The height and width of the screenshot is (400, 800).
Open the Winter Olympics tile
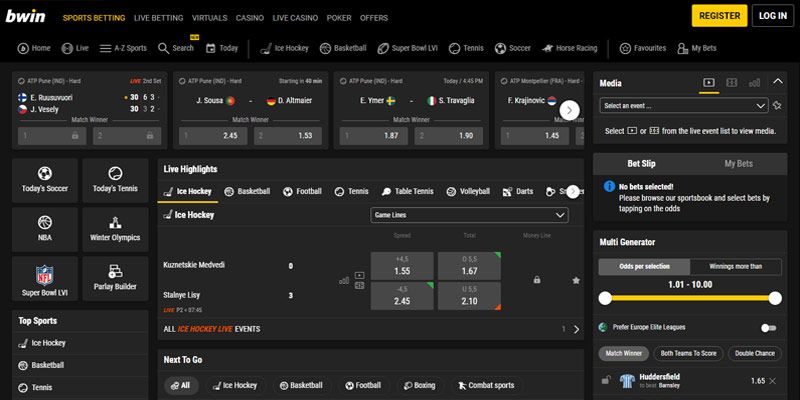pos(115,229)
